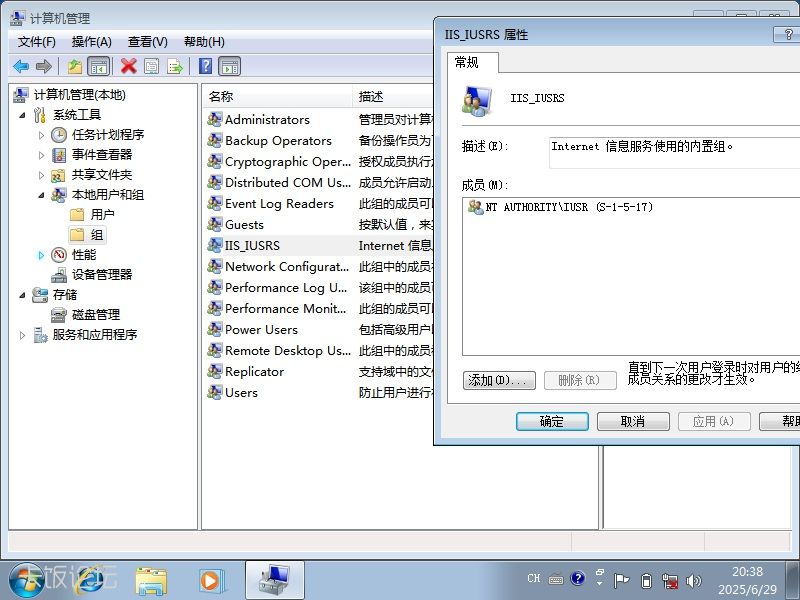800x600 pixels.
Task: Expand the 共享文件夹 tree node
Action: tap(41, 175)
